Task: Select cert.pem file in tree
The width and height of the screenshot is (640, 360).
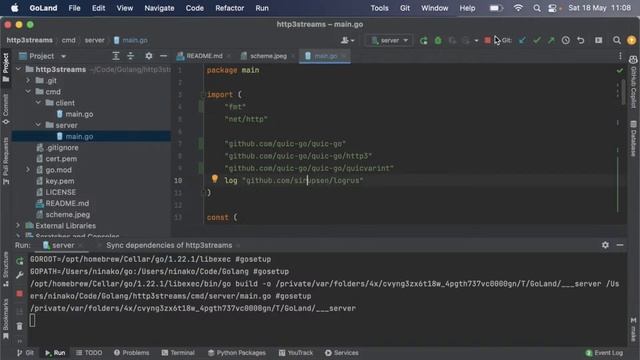Action: click(x=60, y=159)
